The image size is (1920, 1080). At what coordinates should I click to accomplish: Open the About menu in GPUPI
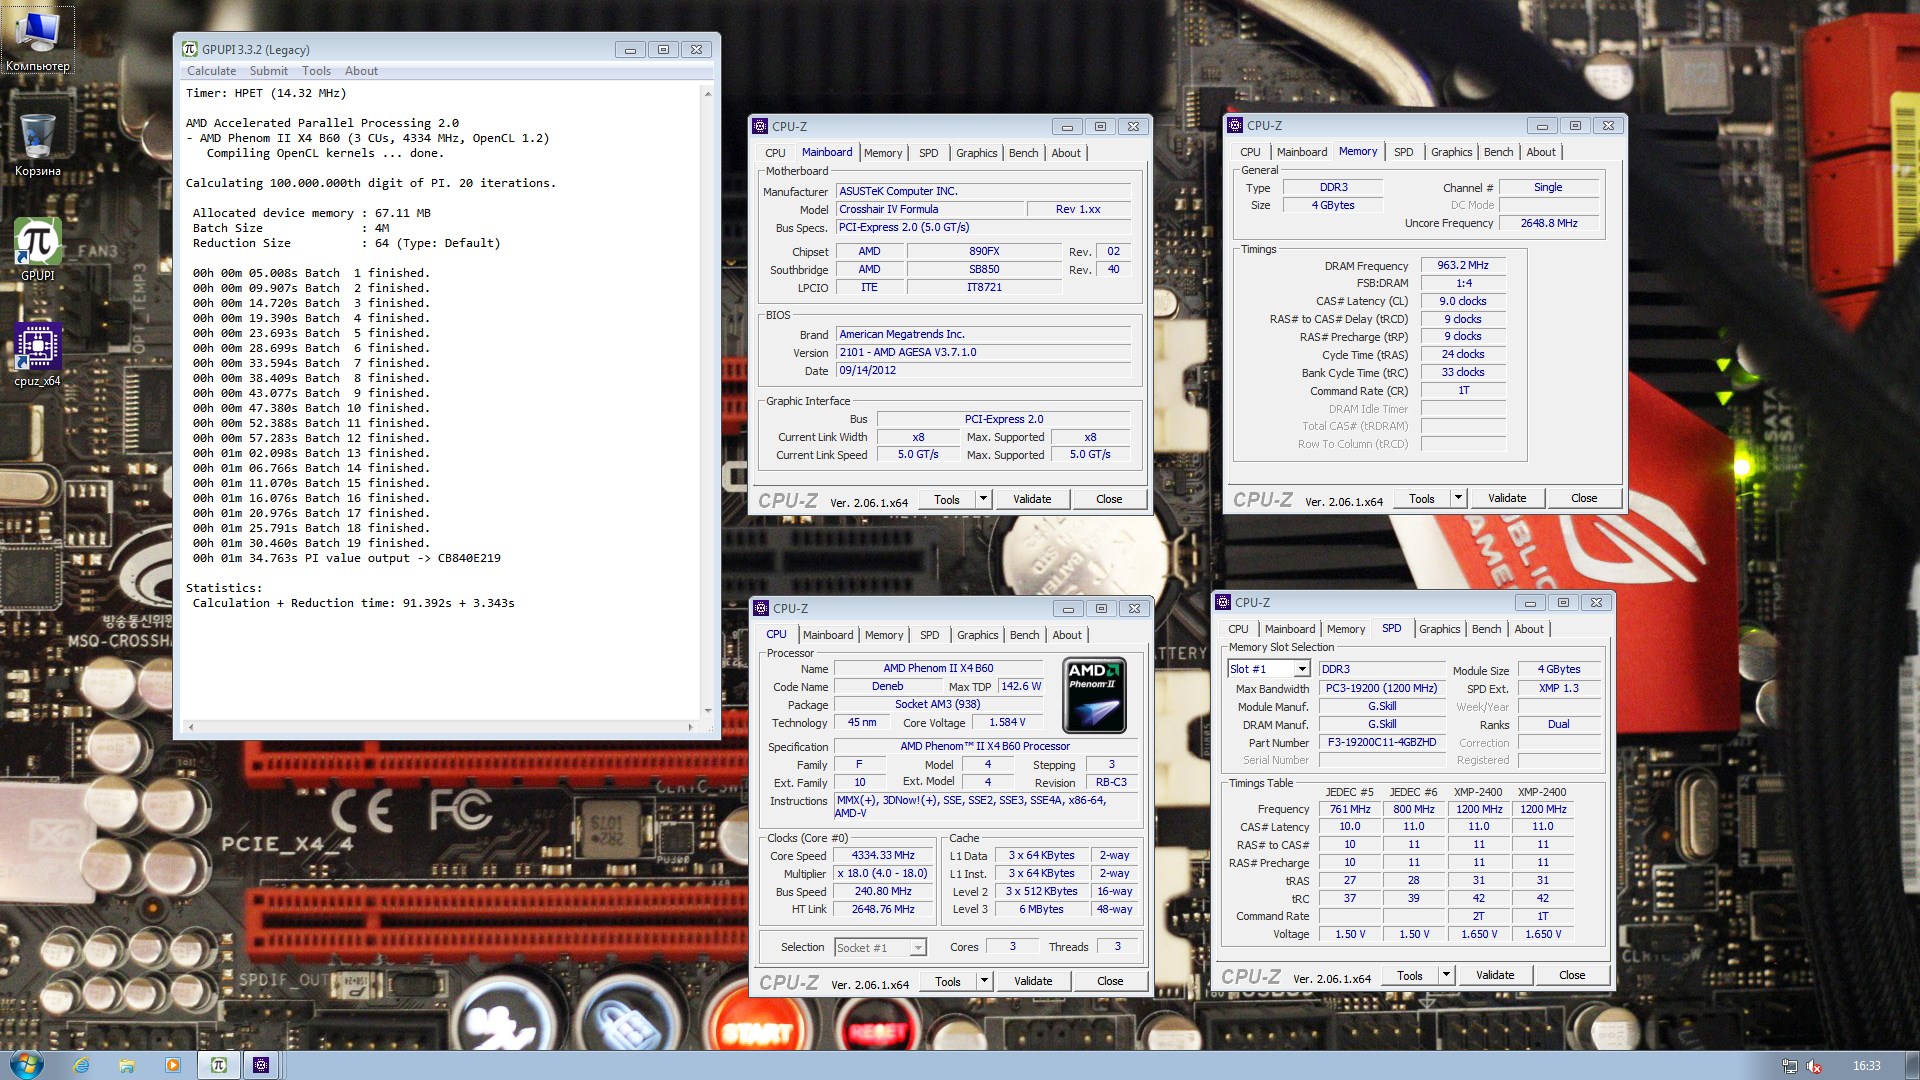(x=361, y=71)
